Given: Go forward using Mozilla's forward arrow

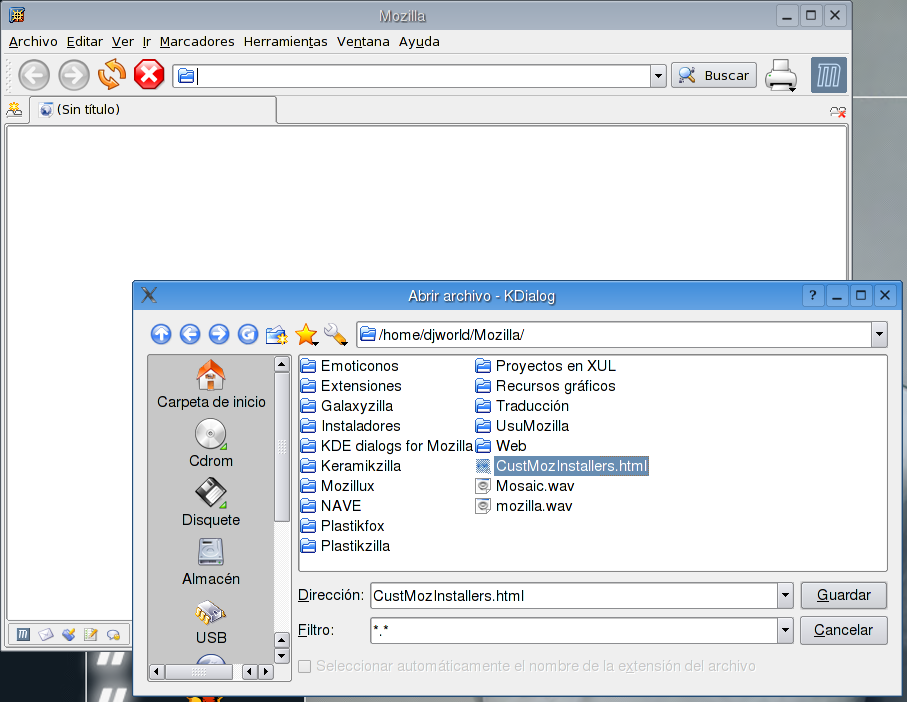Looking at the screenshot, I should pos(74,75).
